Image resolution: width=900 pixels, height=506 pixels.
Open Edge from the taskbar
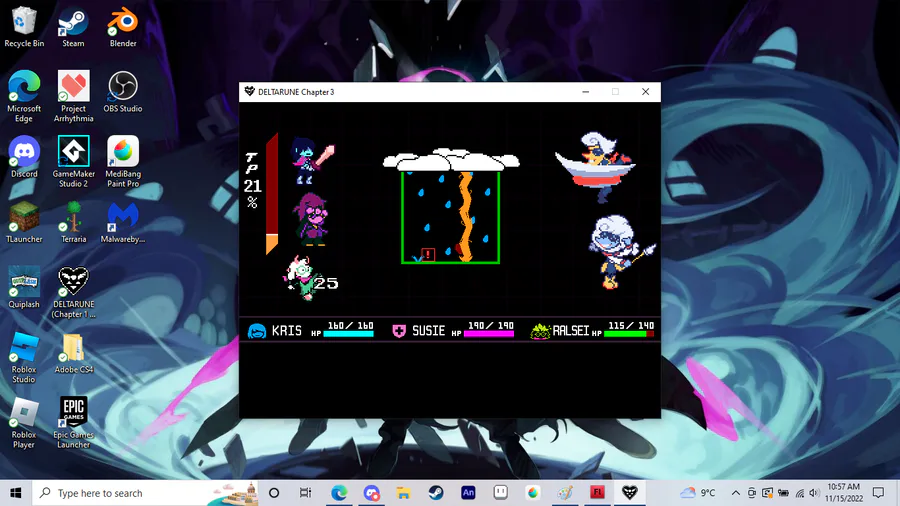(x=339, y=493)
